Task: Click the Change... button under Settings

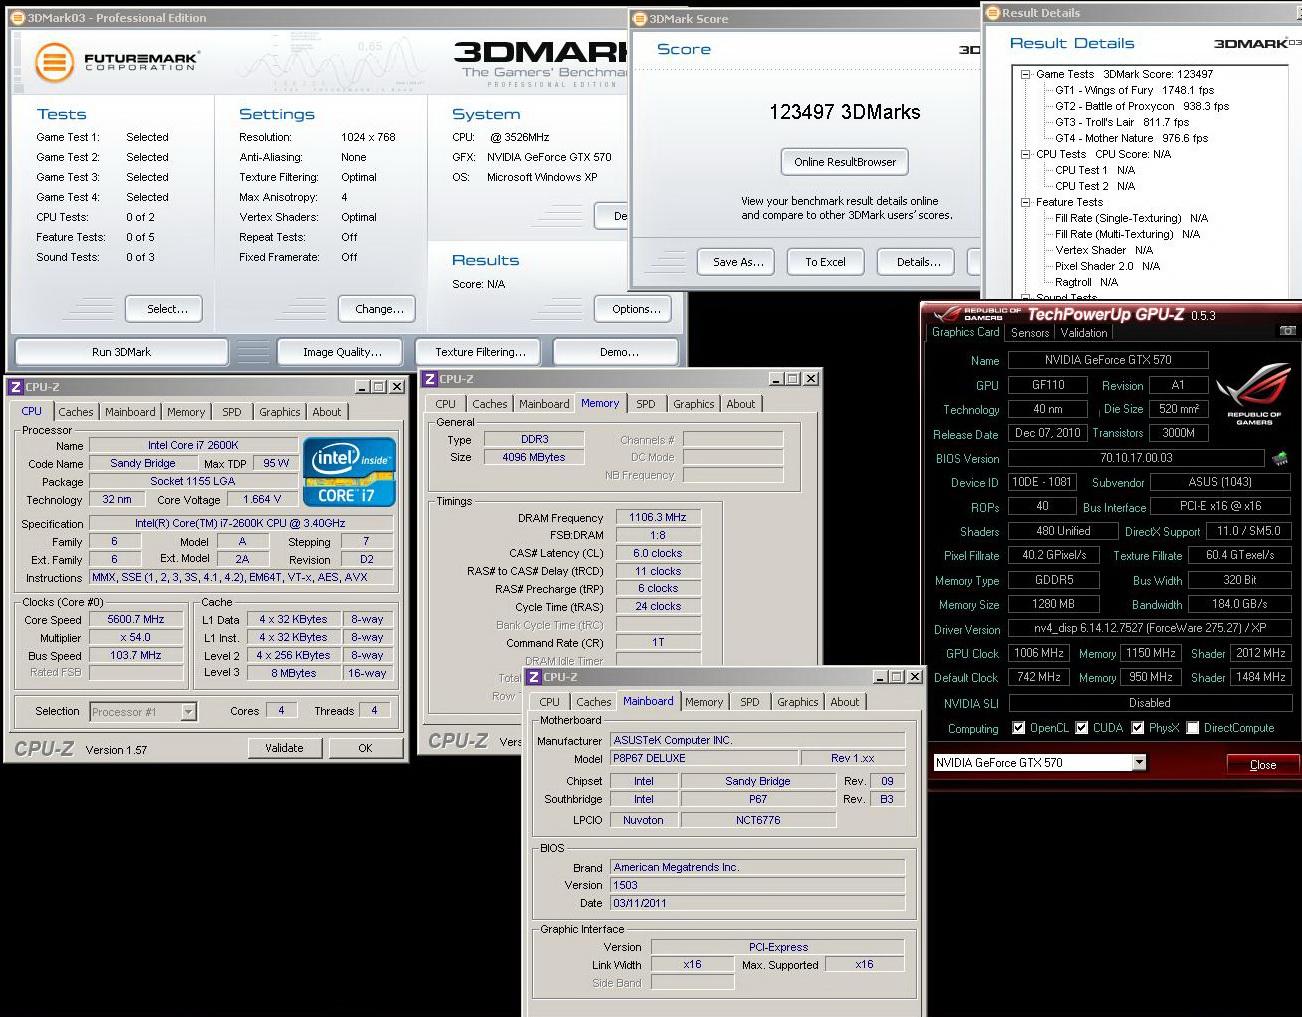Action: (378, 309)
